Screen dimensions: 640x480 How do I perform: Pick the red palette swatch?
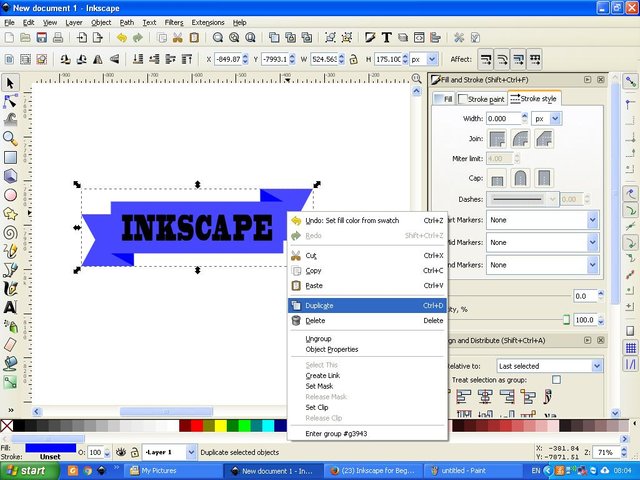(197, 426)
